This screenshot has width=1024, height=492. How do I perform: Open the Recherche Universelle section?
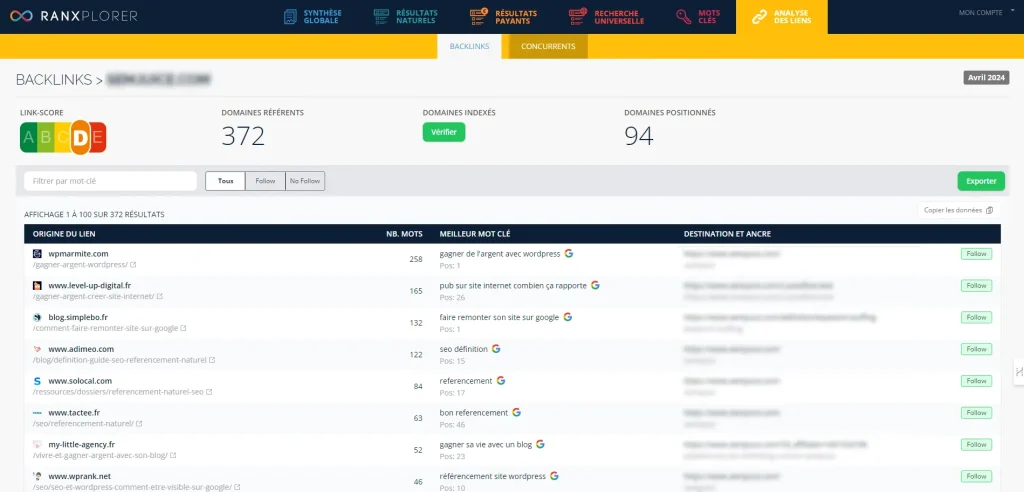[x=607, y=17]
